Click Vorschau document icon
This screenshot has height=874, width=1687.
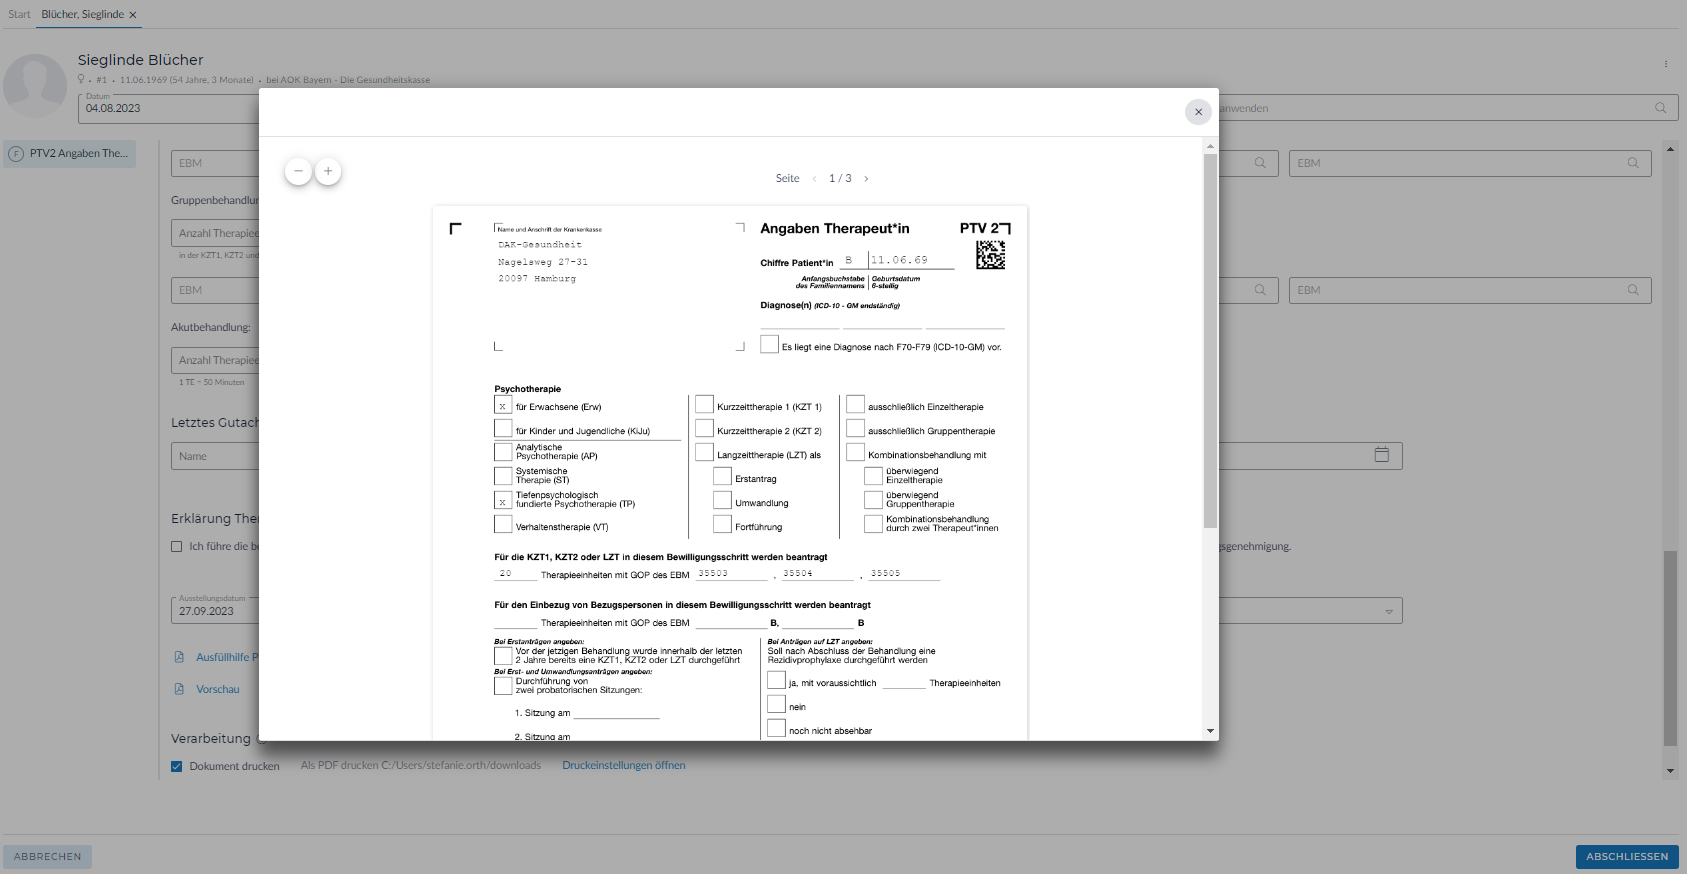(179, 689)
